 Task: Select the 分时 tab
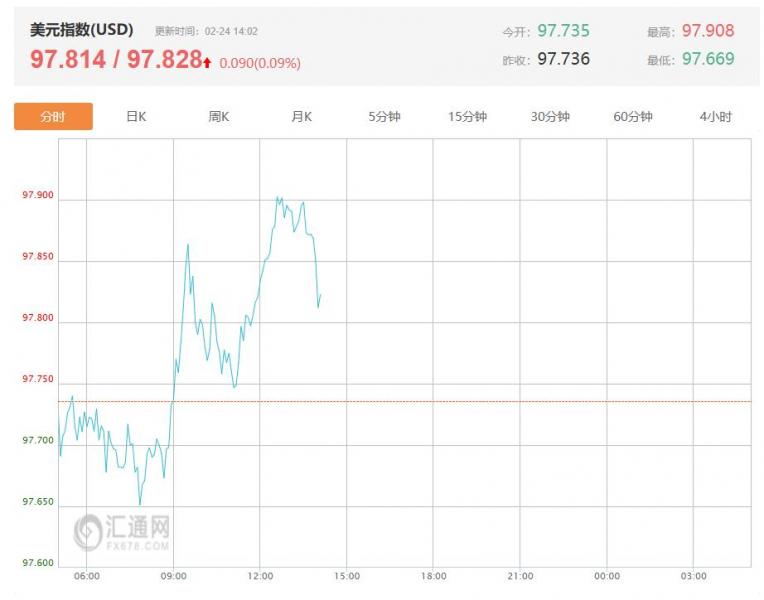pyautogui.click(x=53, y=116)
